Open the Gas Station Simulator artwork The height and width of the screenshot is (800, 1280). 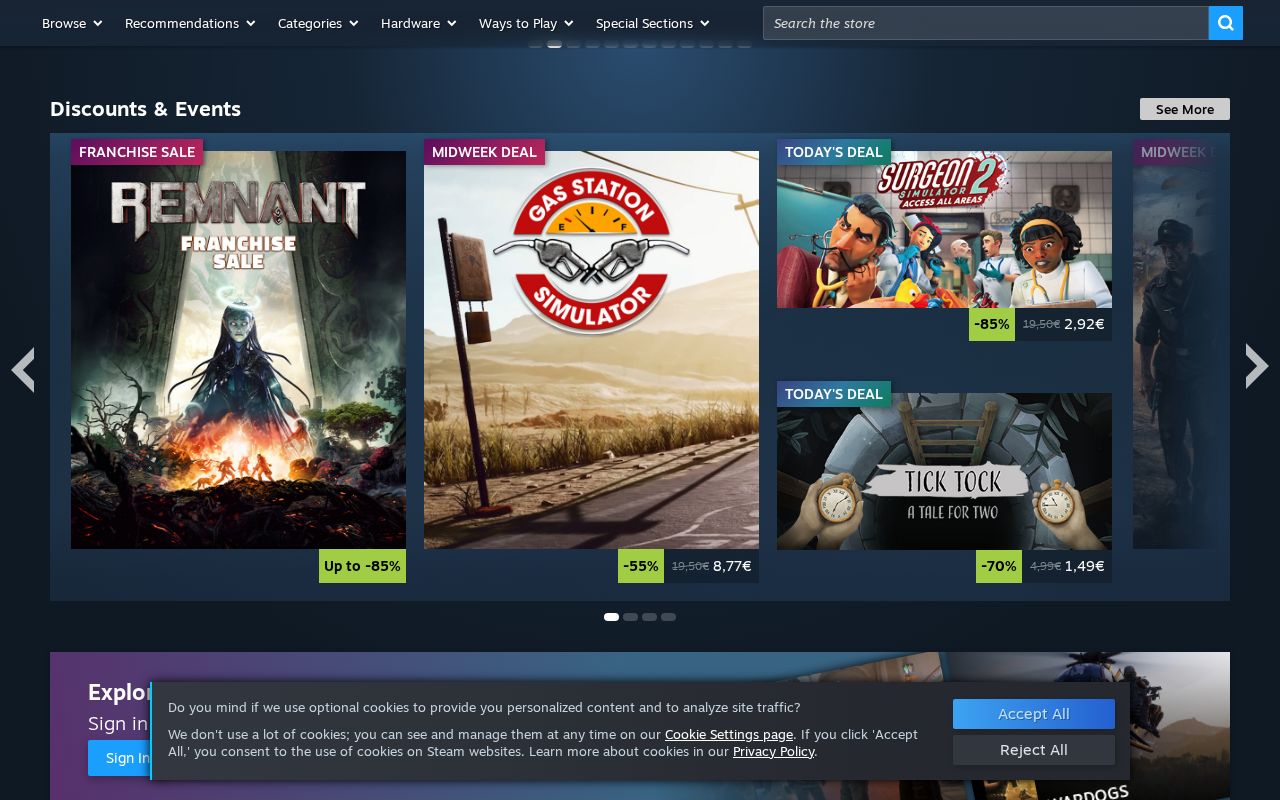[591, 350]
